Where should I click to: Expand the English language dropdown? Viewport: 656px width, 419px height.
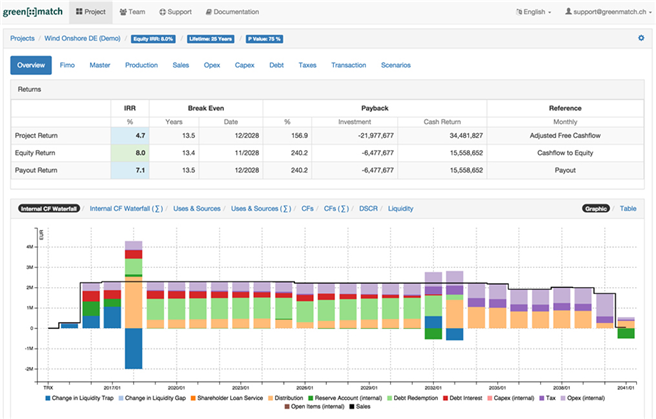pyautogui.click(x=532, y=12)
